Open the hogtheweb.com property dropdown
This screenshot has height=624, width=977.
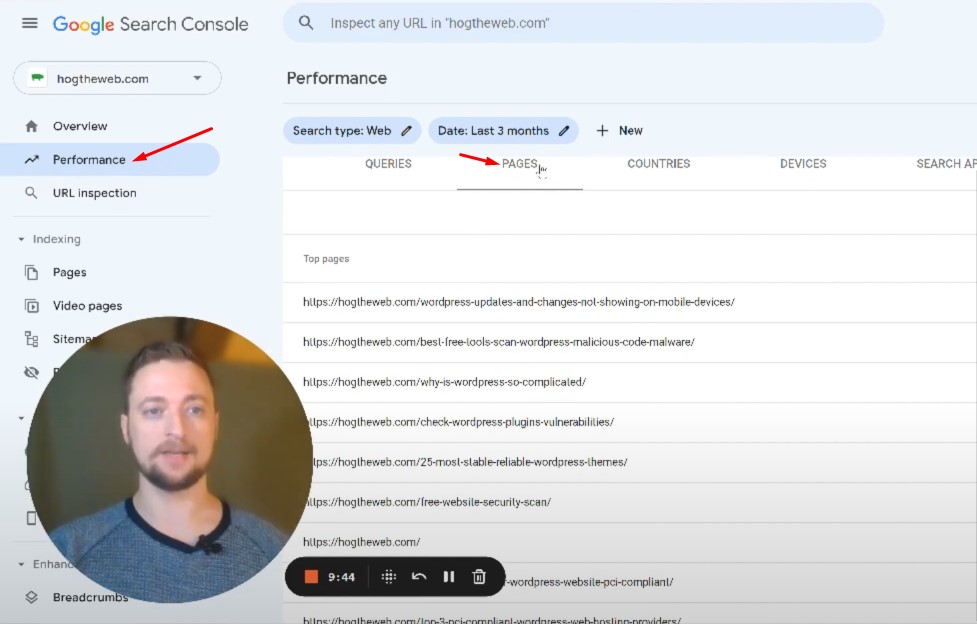point(117,79)
